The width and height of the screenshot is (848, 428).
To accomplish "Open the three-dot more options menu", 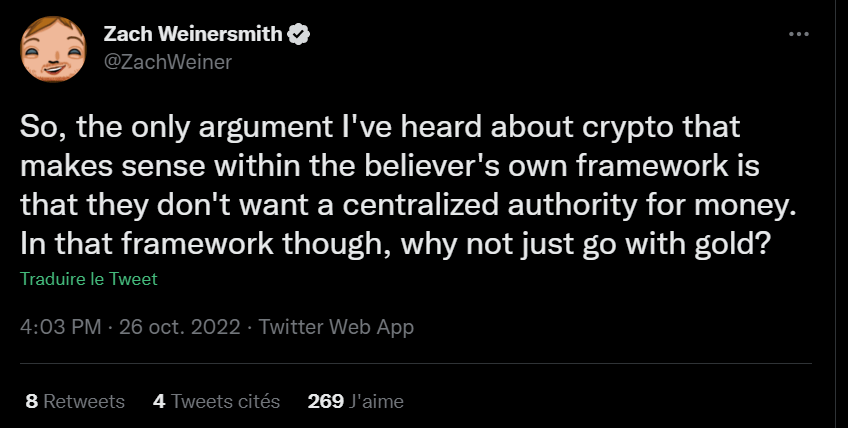I will [799, 34].
